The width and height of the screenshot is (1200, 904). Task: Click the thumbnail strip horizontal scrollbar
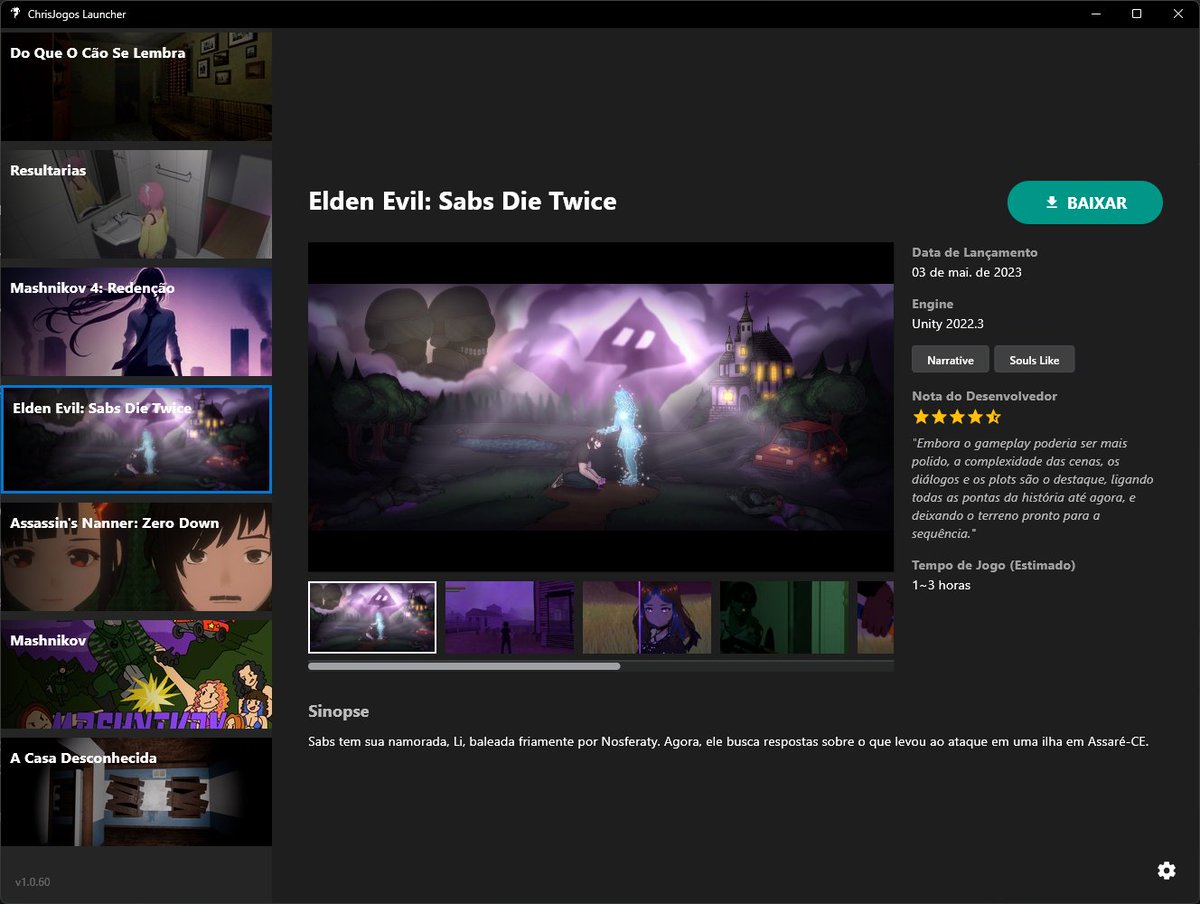(x=464, y=666)
